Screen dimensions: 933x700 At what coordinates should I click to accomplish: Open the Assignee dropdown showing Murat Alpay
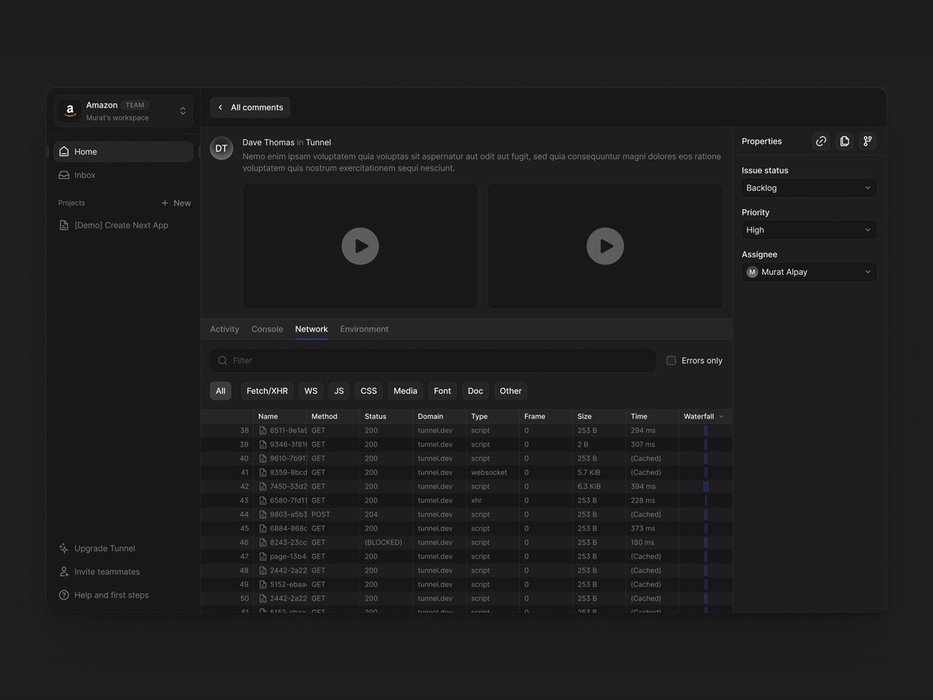tap(809, 272)
